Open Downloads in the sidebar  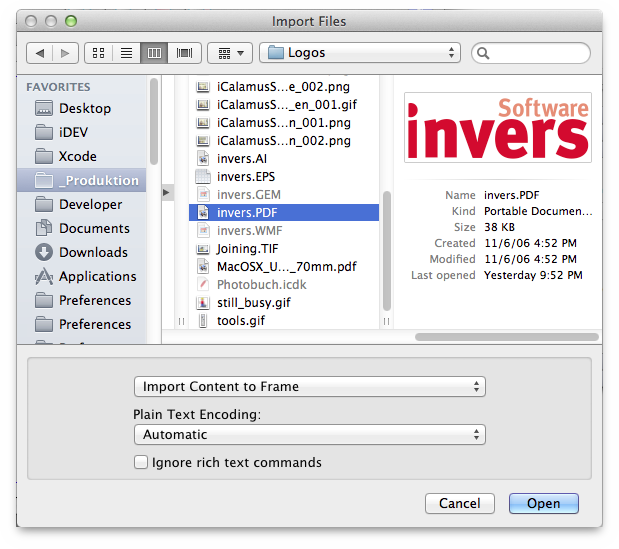[x=92, y=252]
